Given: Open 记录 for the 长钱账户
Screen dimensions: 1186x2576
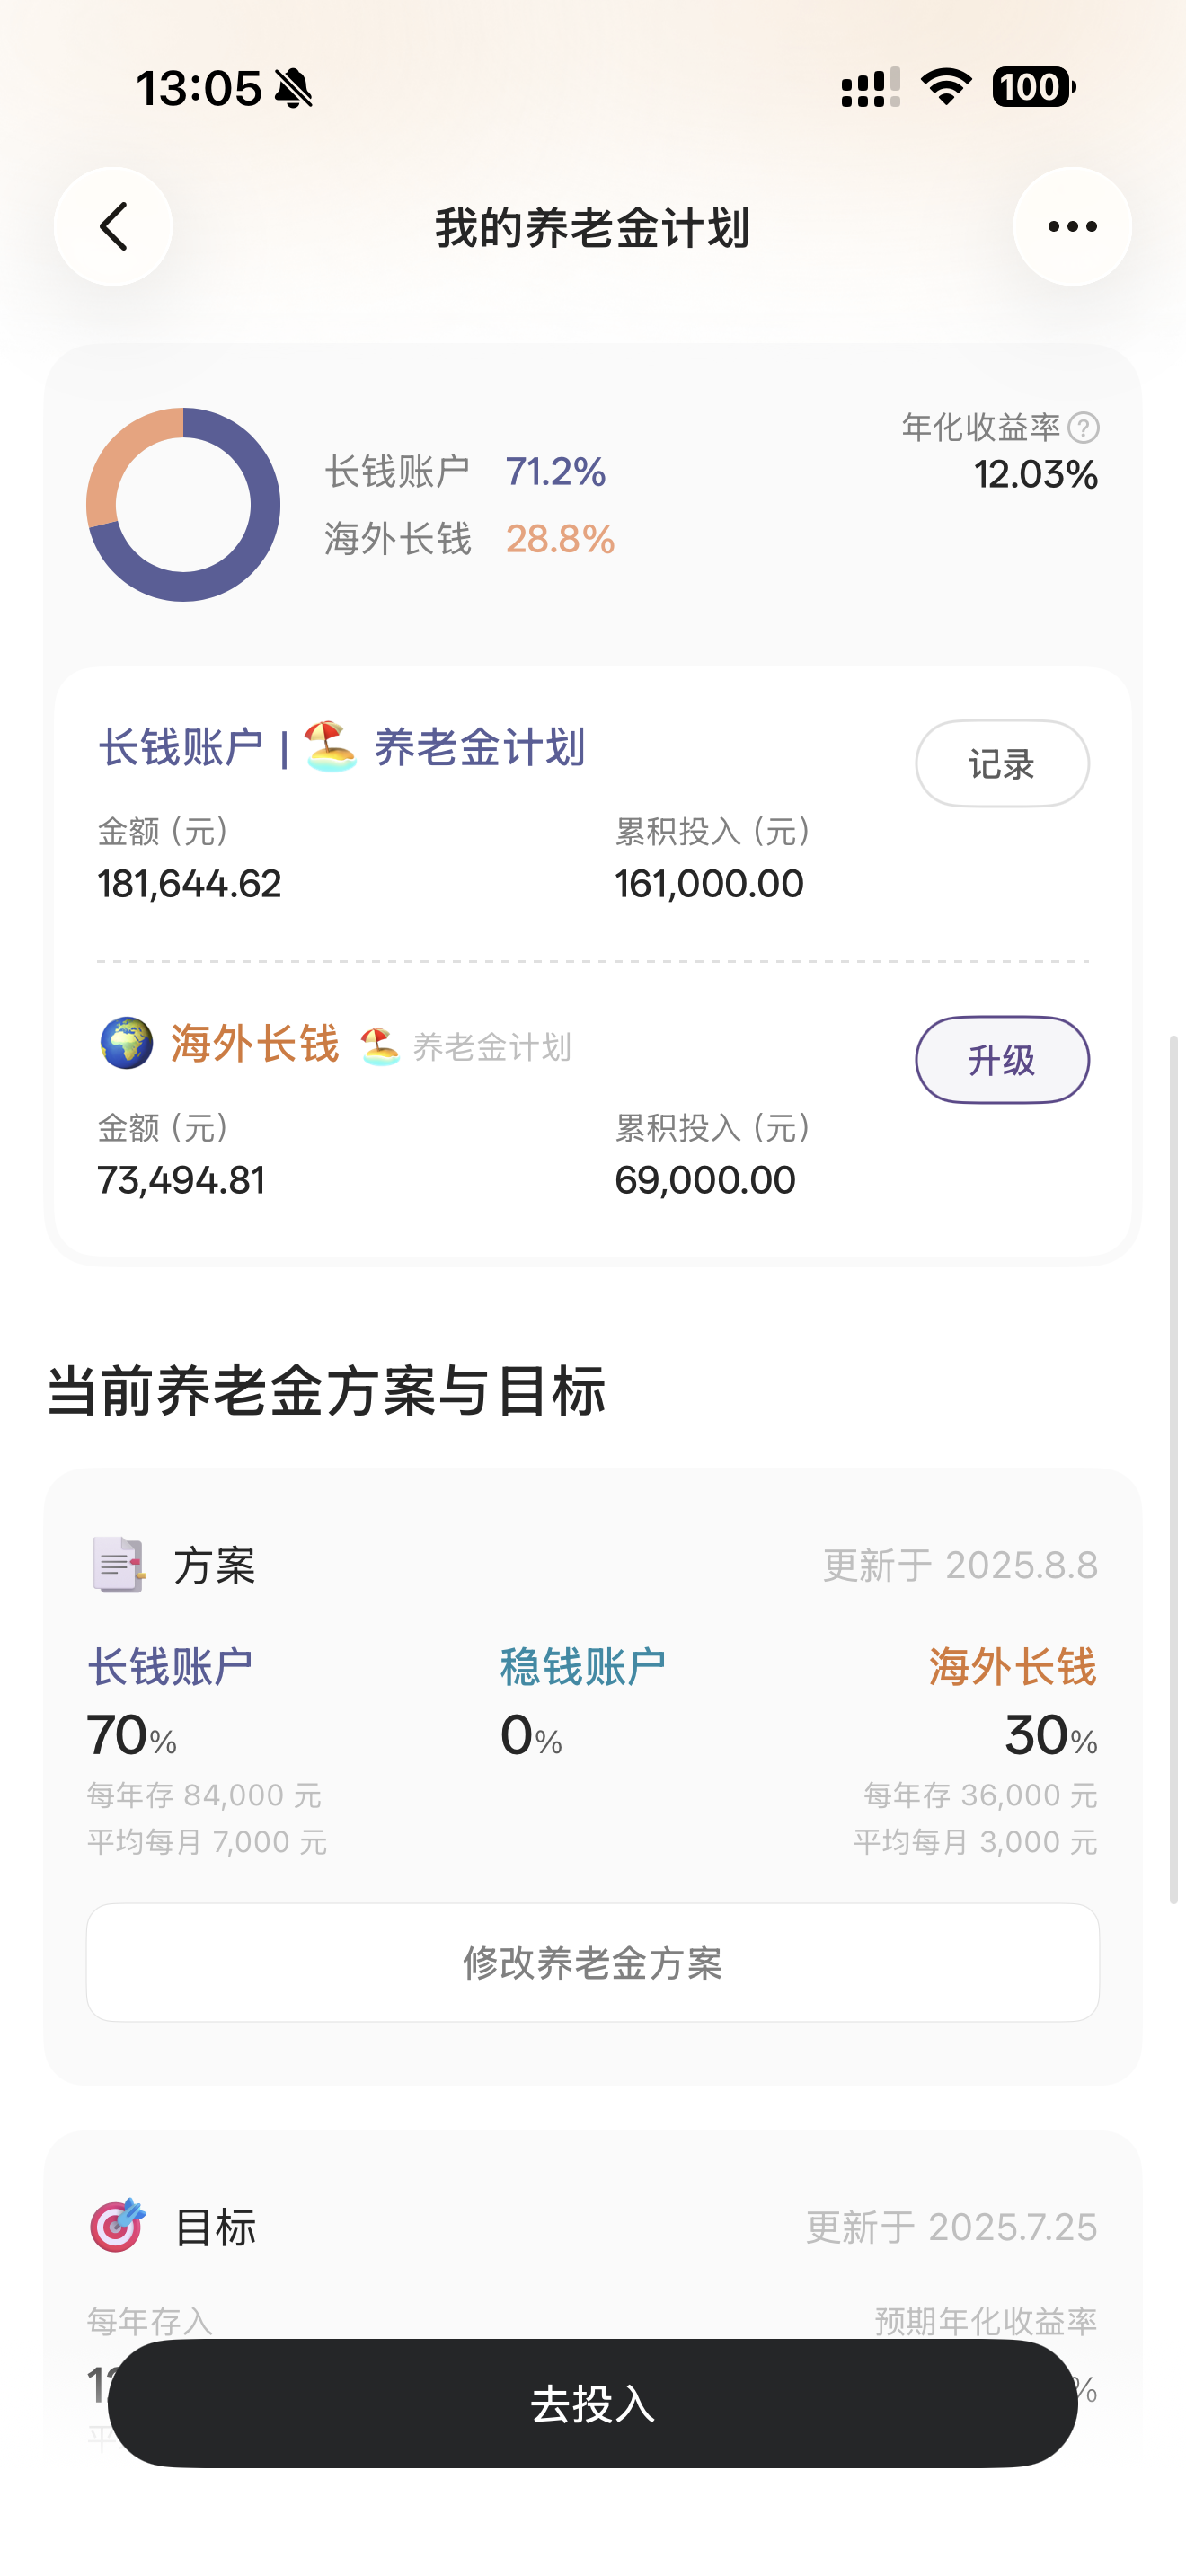Looking at the screenshot, I should pyautogui.click(x=1002, y=764).
